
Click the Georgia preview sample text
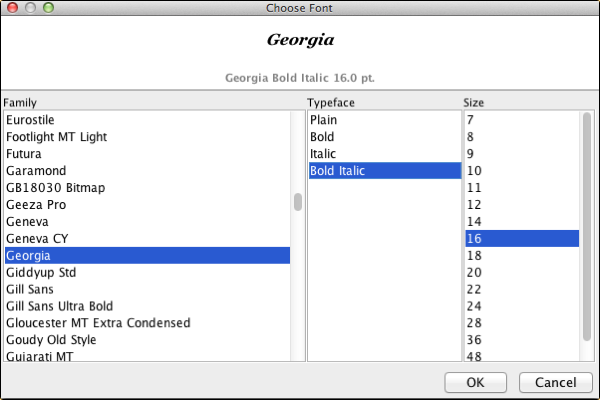[300, 40]
